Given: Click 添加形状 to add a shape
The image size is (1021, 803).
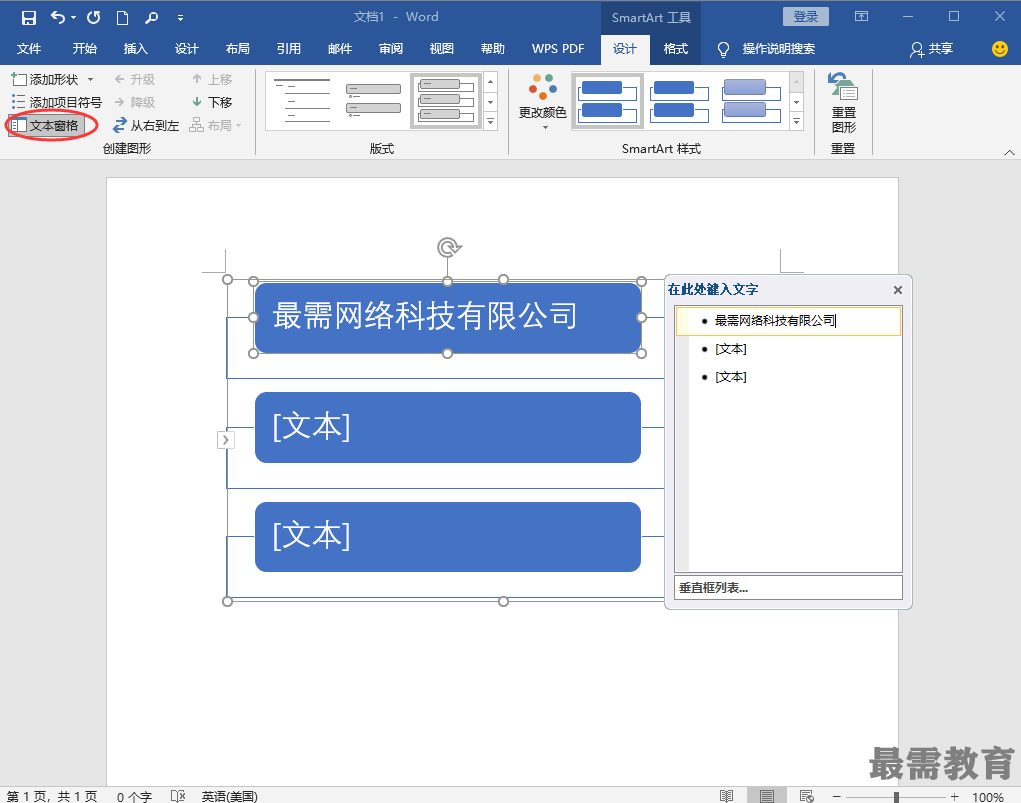Looking at the screenshot, I should [x=46, y=79].
